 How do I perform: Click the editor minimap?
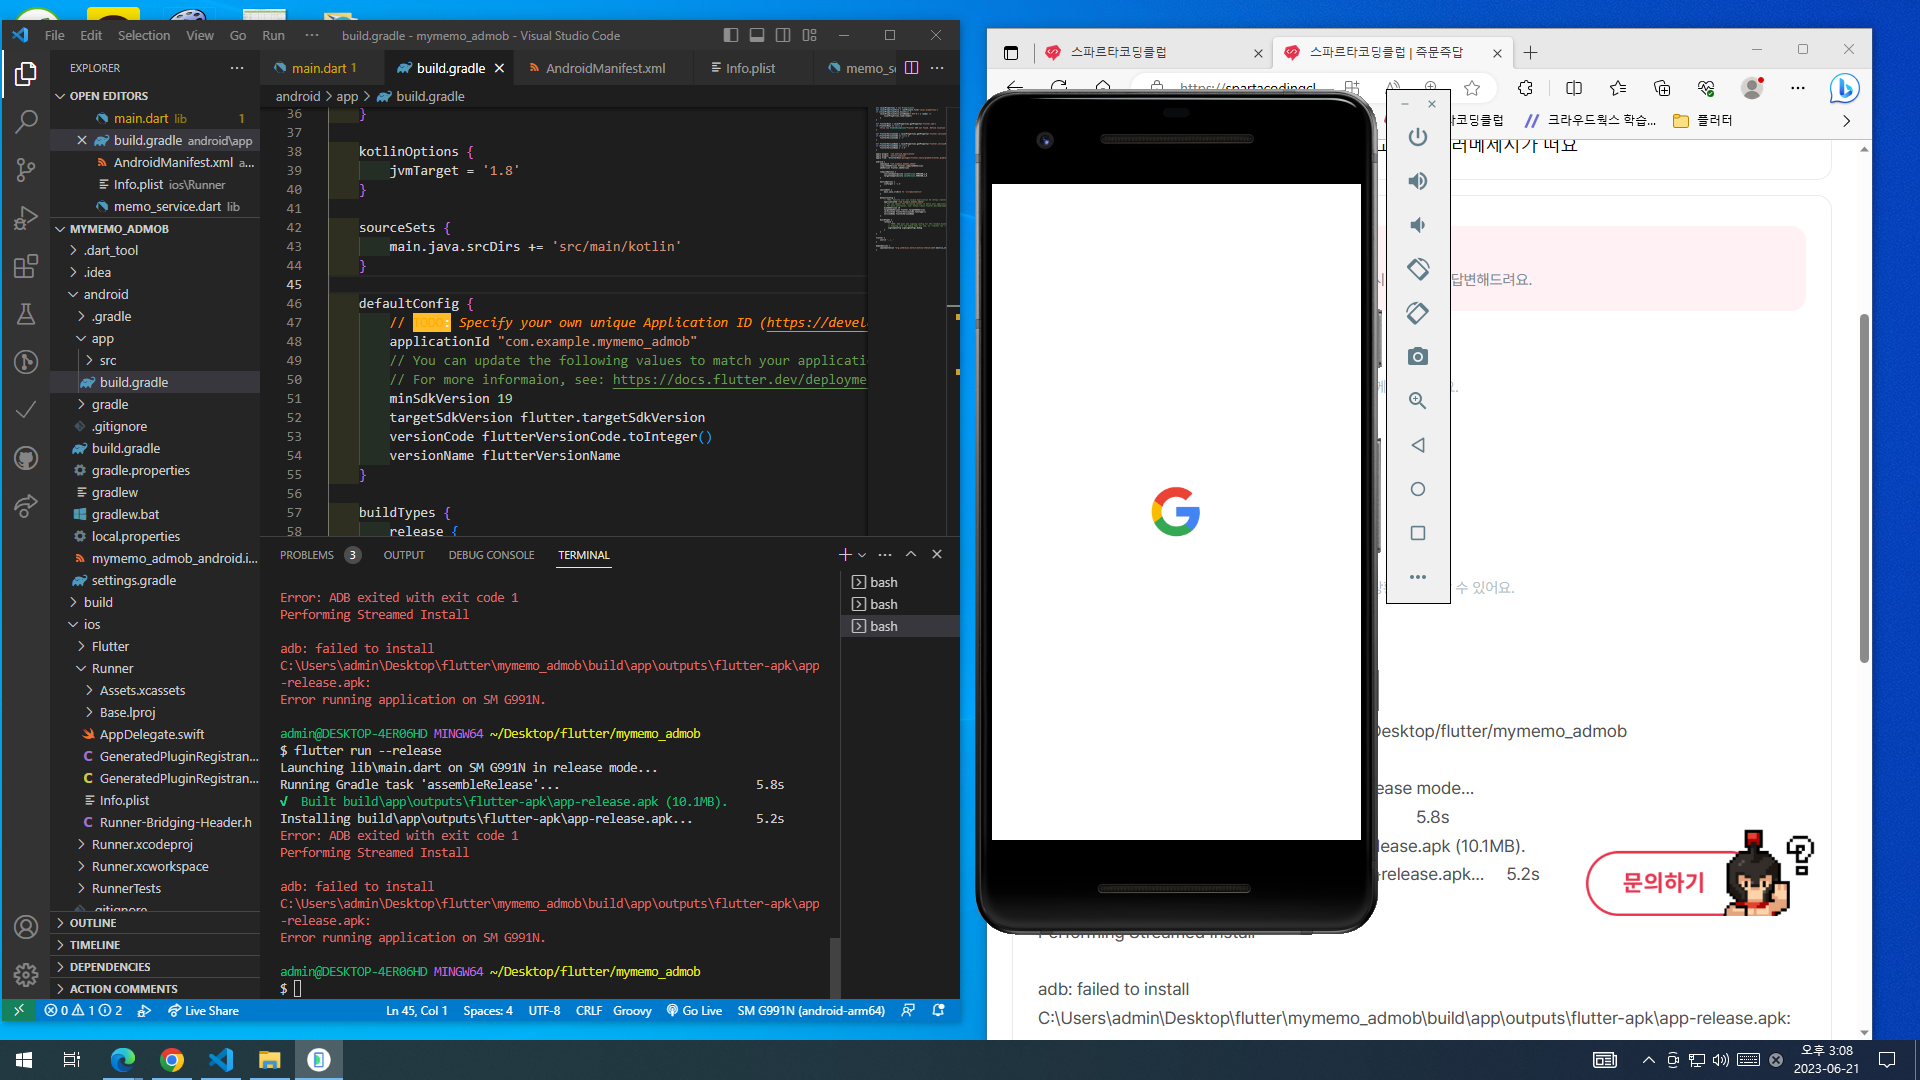coord(911,178)
